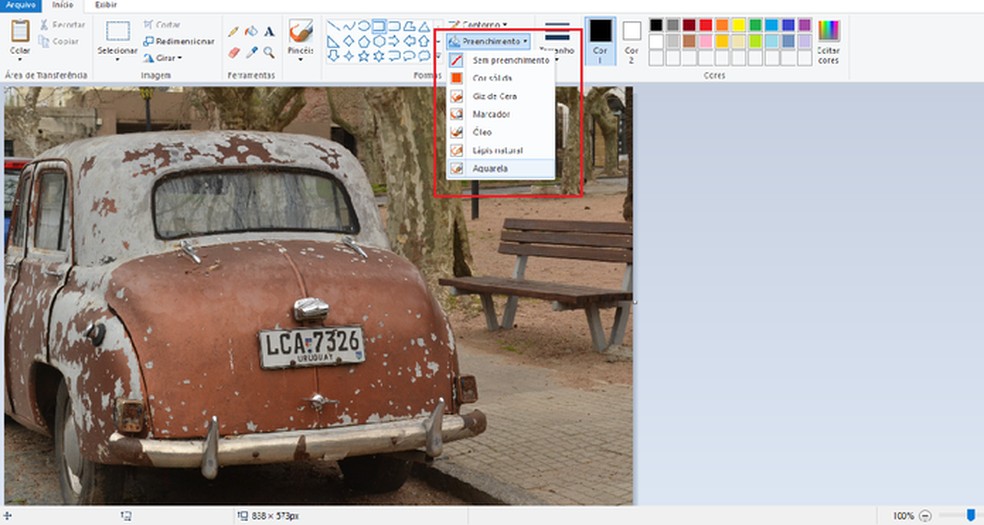Viewport: 984px width, 525px height.
Task: Choose the Right arrow shape
Action: coord(394,41)
